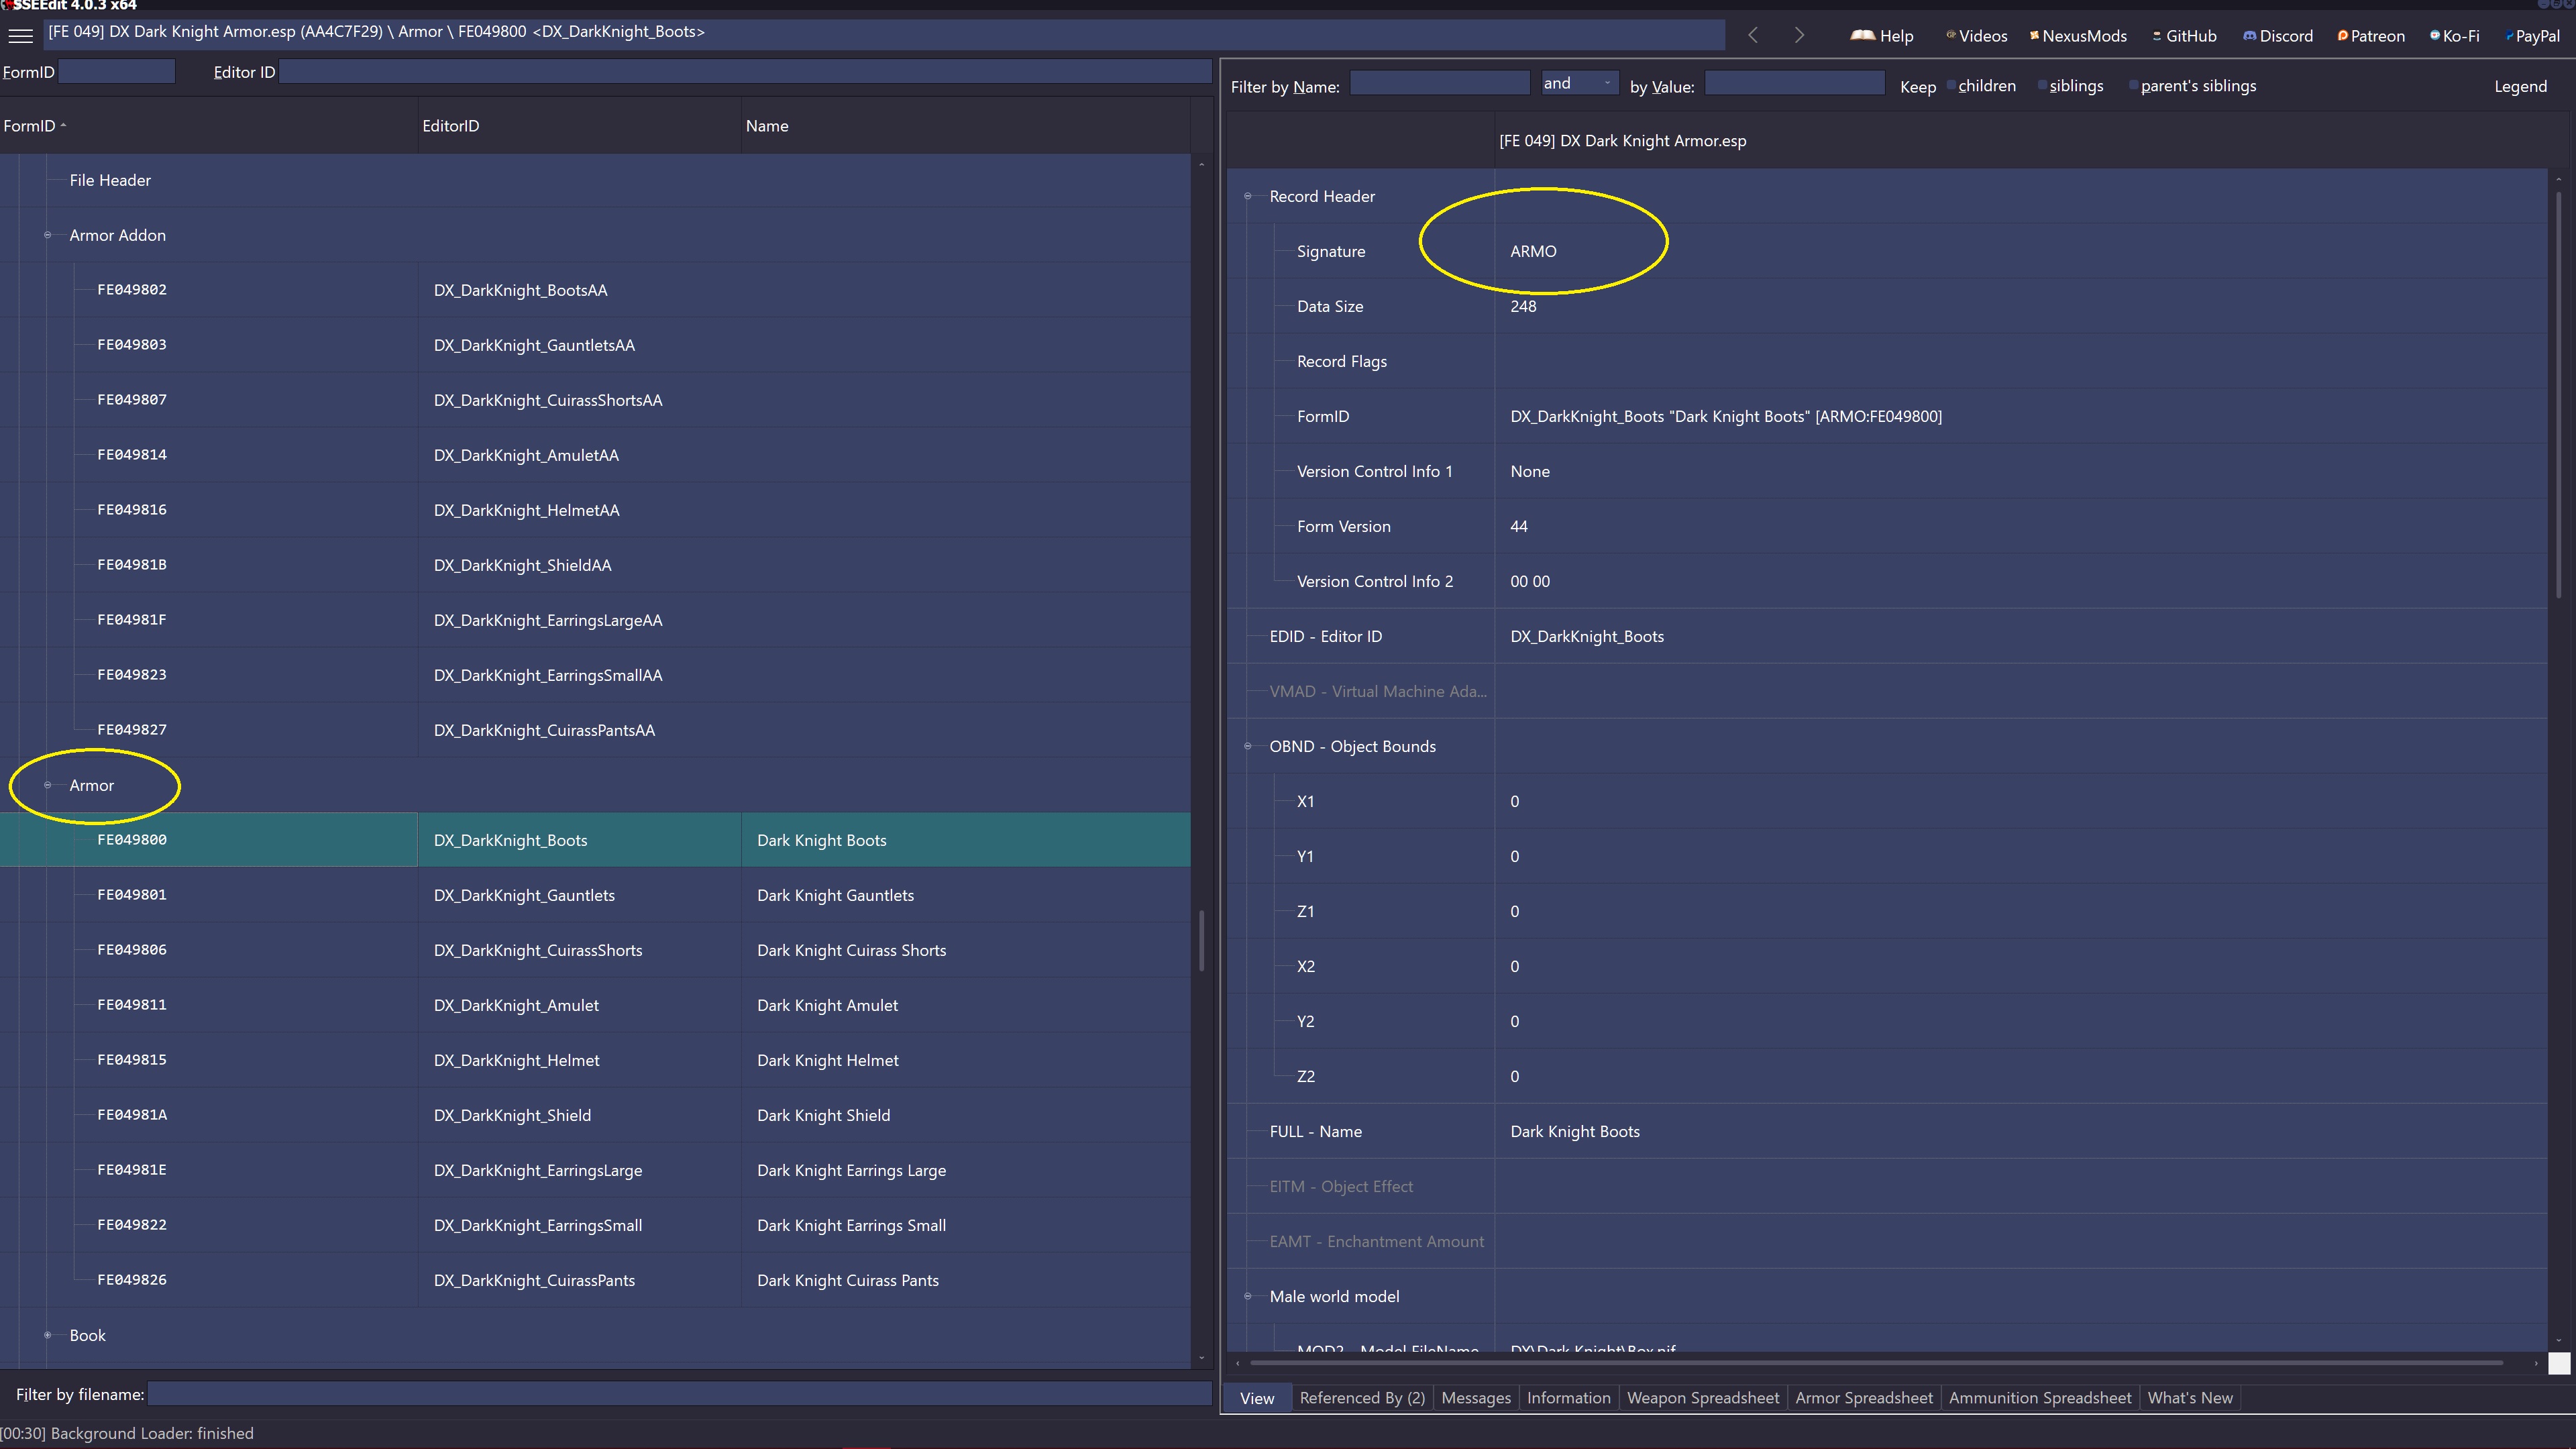Click the ARMO signature value
Image resolution: width=2576 pixels, height=1449 pixels.
[1533, 251]
